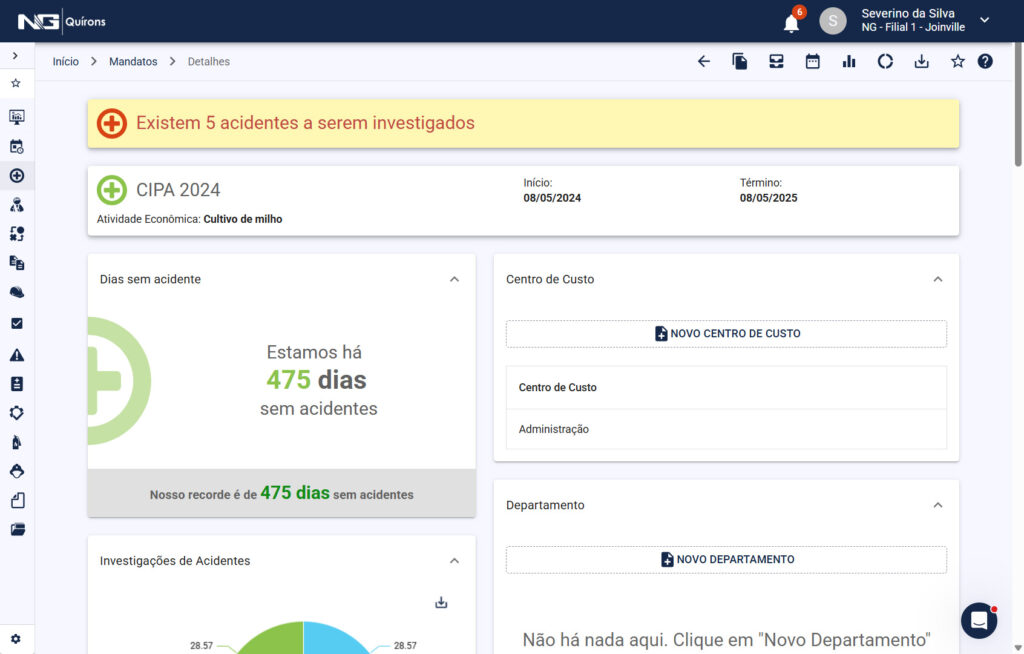1024x654 pixels.
Task: Open the Severino da Silva account dropdown
Action: click(984, 20)
